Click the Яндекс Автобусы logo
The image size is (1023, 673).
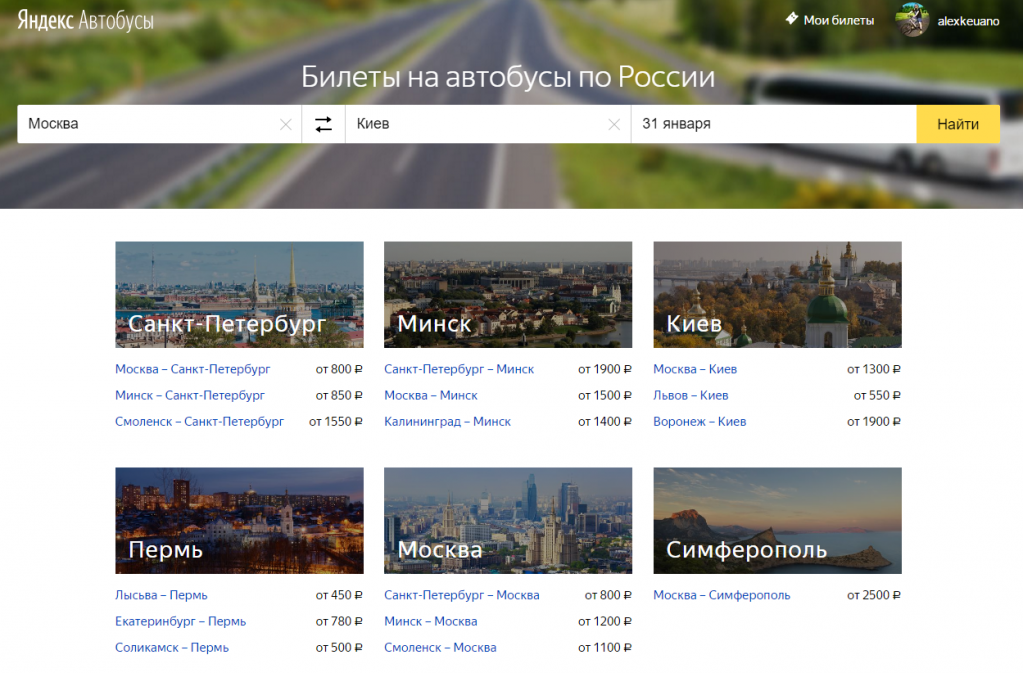86,20
